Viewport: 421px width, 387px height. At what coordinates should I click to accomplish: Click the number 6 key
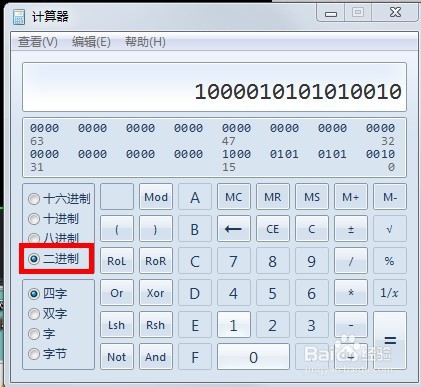[x=312, y=293]
